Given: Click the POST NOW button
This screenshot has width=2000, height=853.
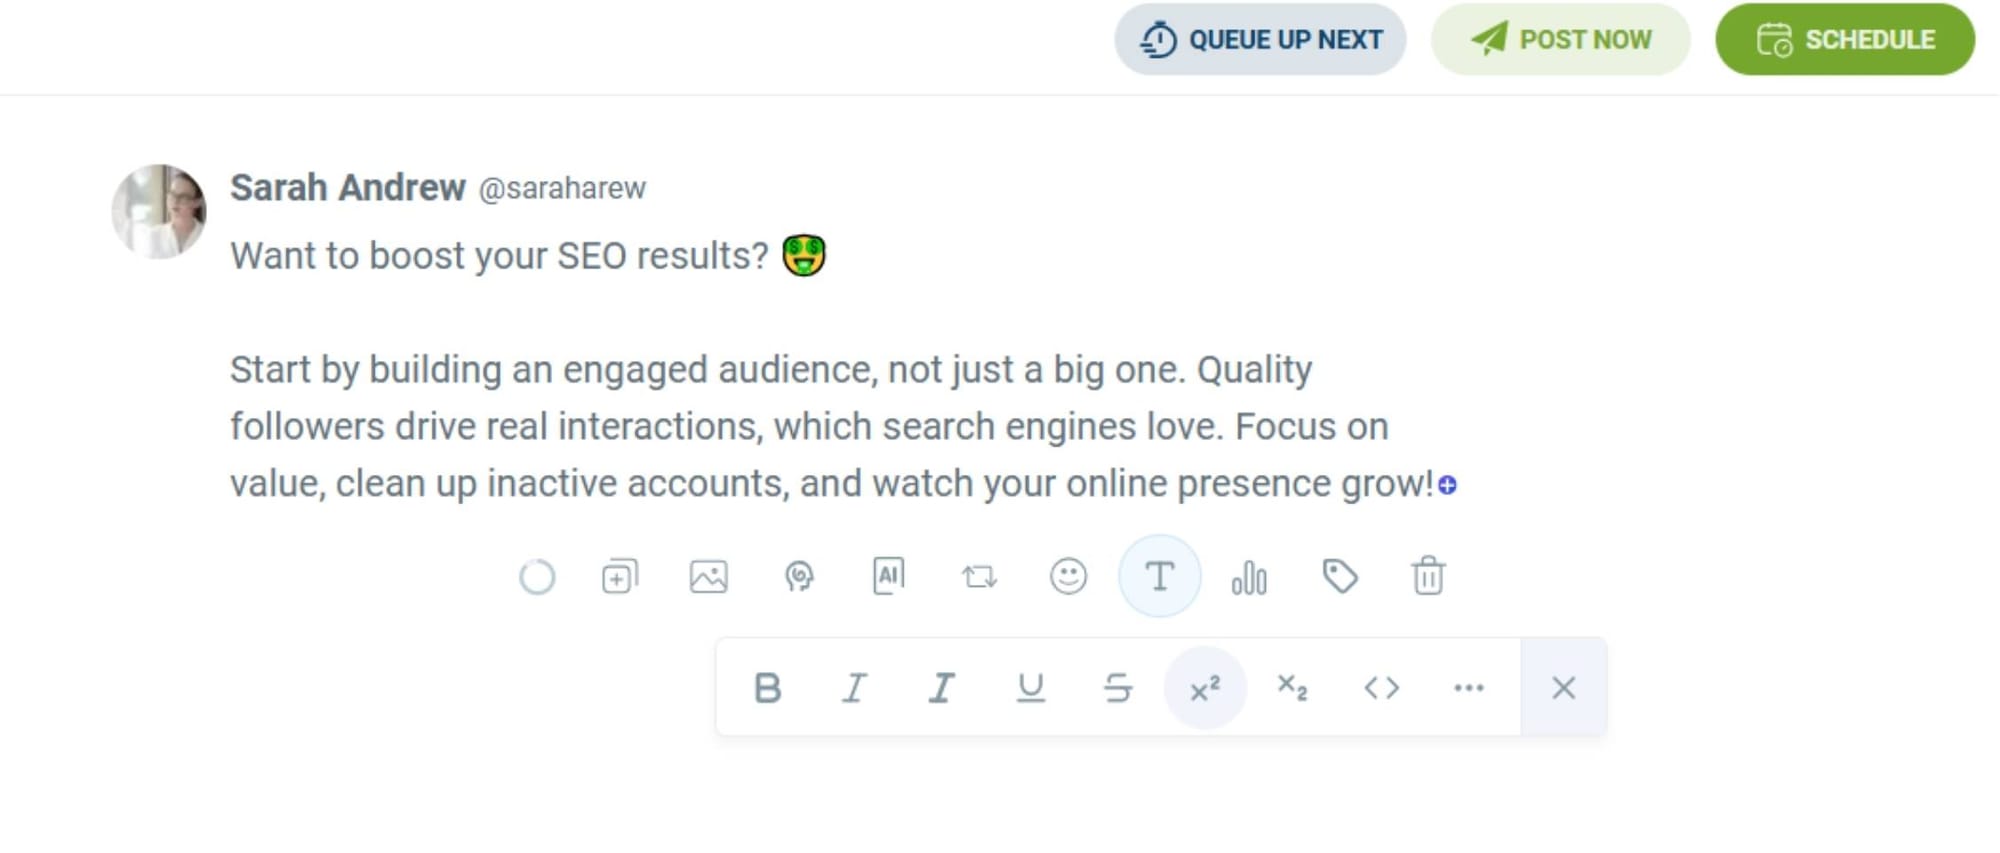Looking at the screenshot, I should click(1560, 39).
